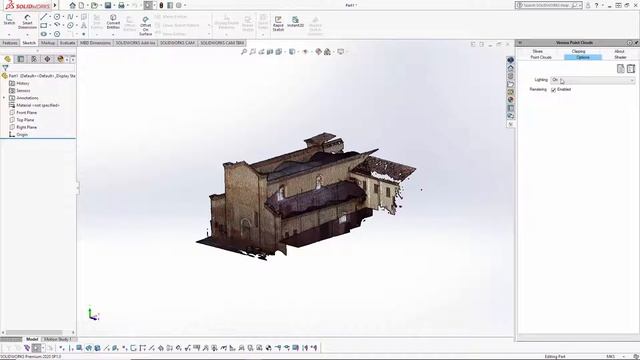Create a new document with New icon
Screen dimensions: 640x360
(x=82, y=5)
